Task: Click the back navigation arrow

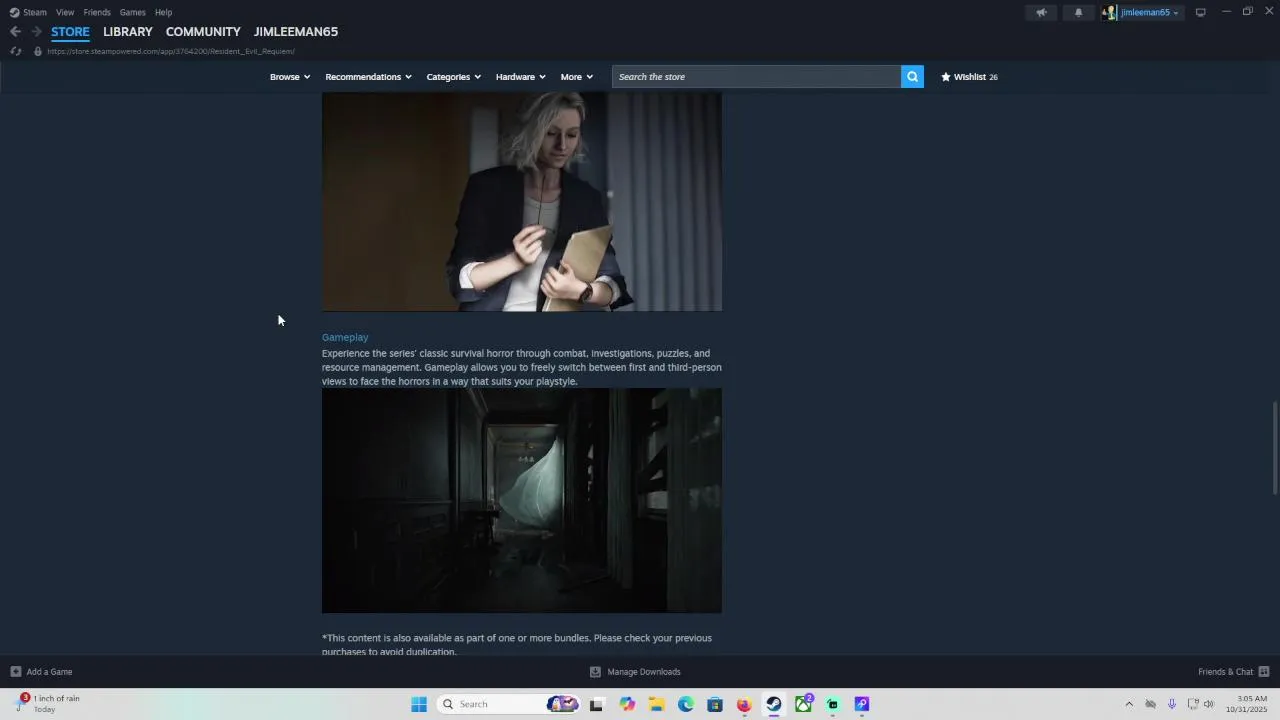Action: 15,32
